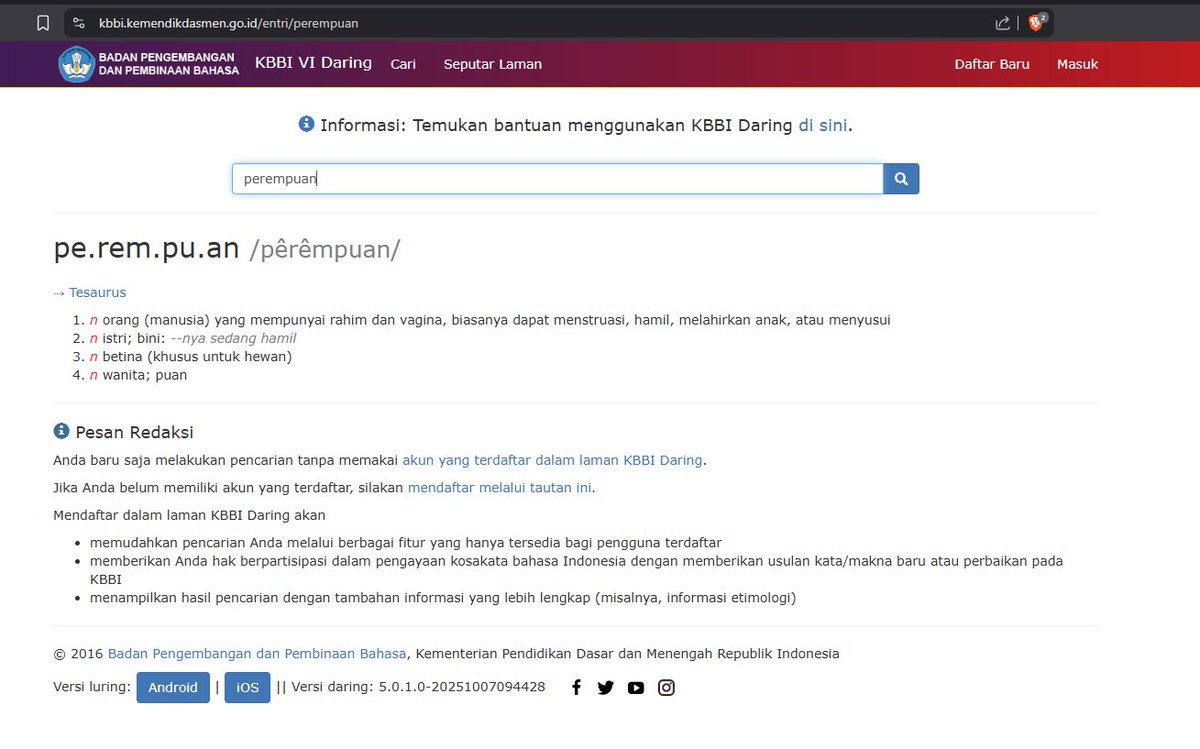The width and height of the screenshot is (1200, 749).
Task: Click the Badan Bahasa logo emblem
Action: (76, 64)
